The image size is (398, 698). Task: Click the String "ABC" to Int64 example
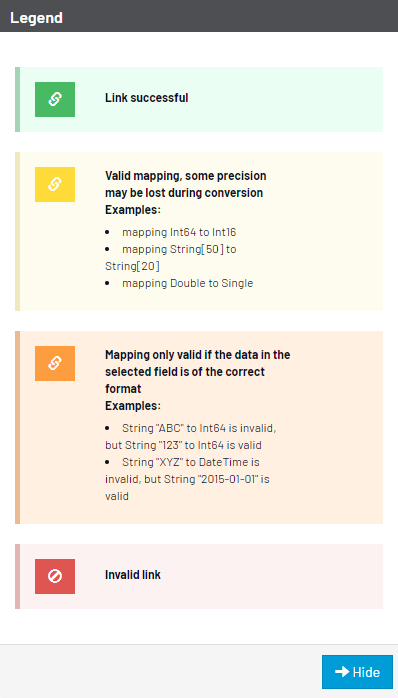click(x=191, y=437)
